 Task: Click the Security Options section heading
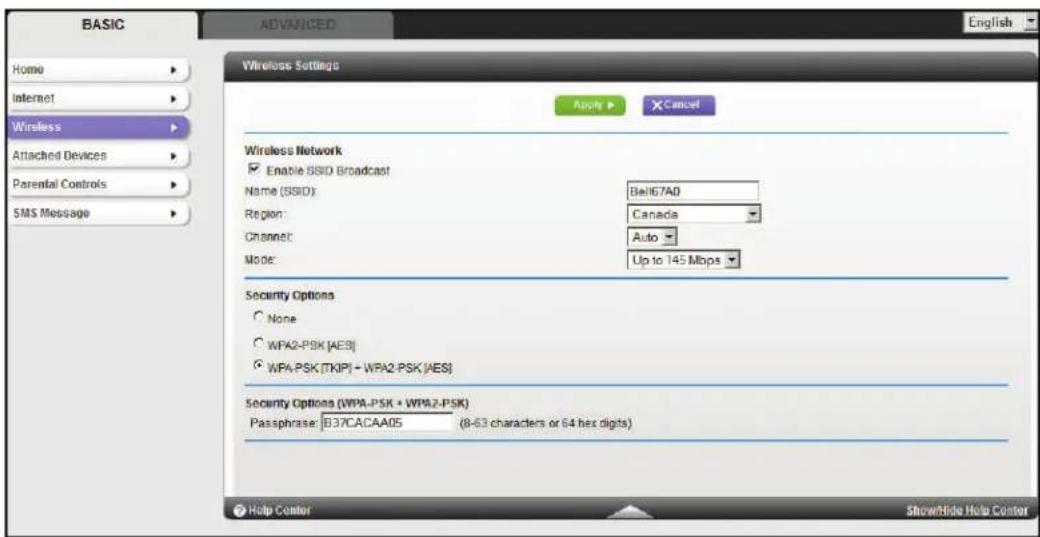tap(289, 295)
